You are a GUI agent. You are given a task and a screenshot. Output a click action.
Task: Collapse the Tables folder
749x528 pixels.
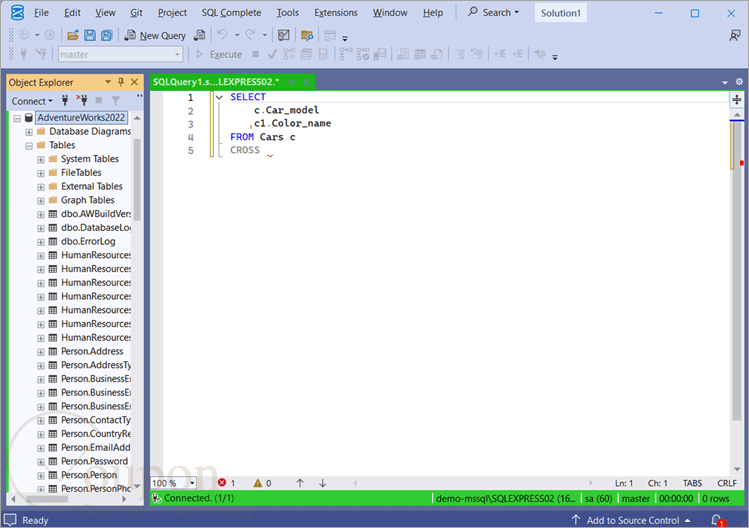[x=29, y=146]
